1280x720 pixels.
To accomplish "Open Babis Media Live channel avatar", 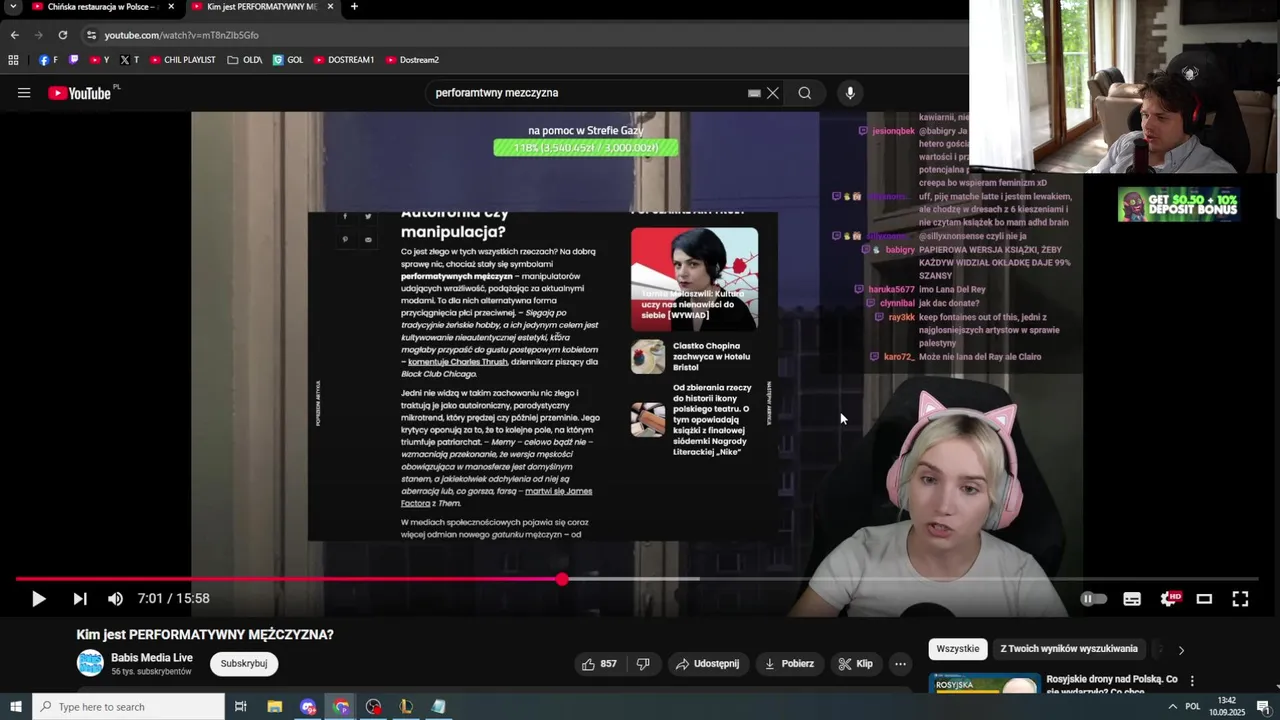I will 91,663.
